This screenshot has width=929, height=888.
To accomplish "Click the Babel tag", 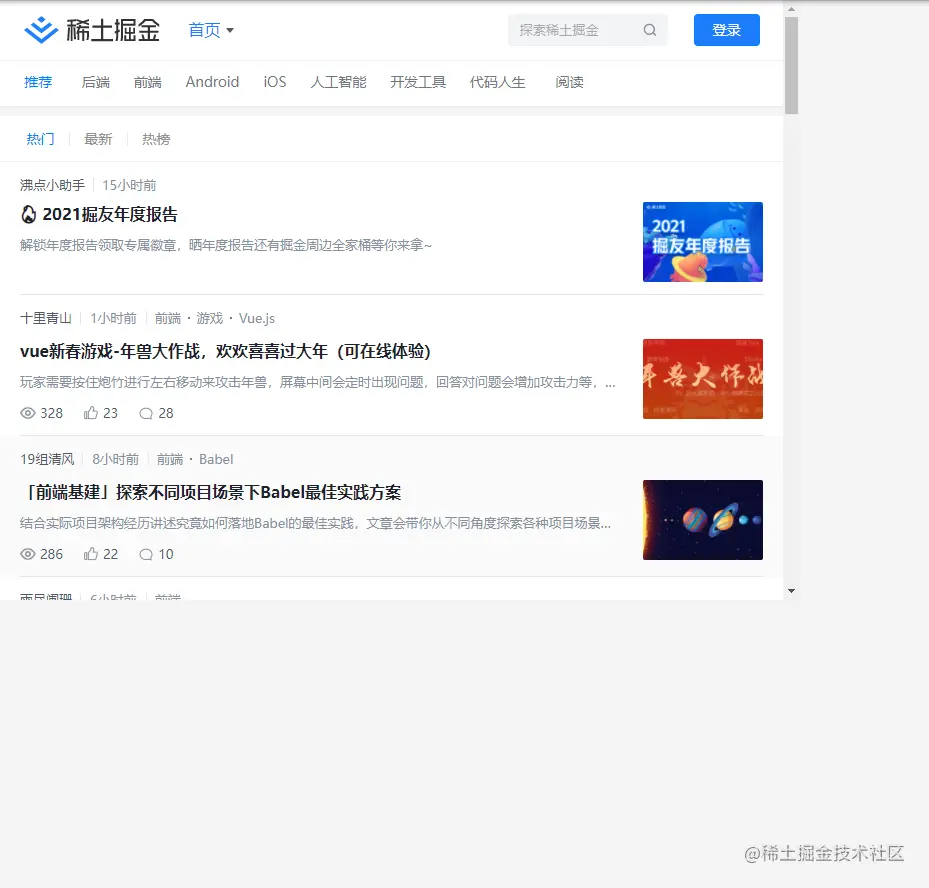I will pyautogui.click(x=216, y=459).
